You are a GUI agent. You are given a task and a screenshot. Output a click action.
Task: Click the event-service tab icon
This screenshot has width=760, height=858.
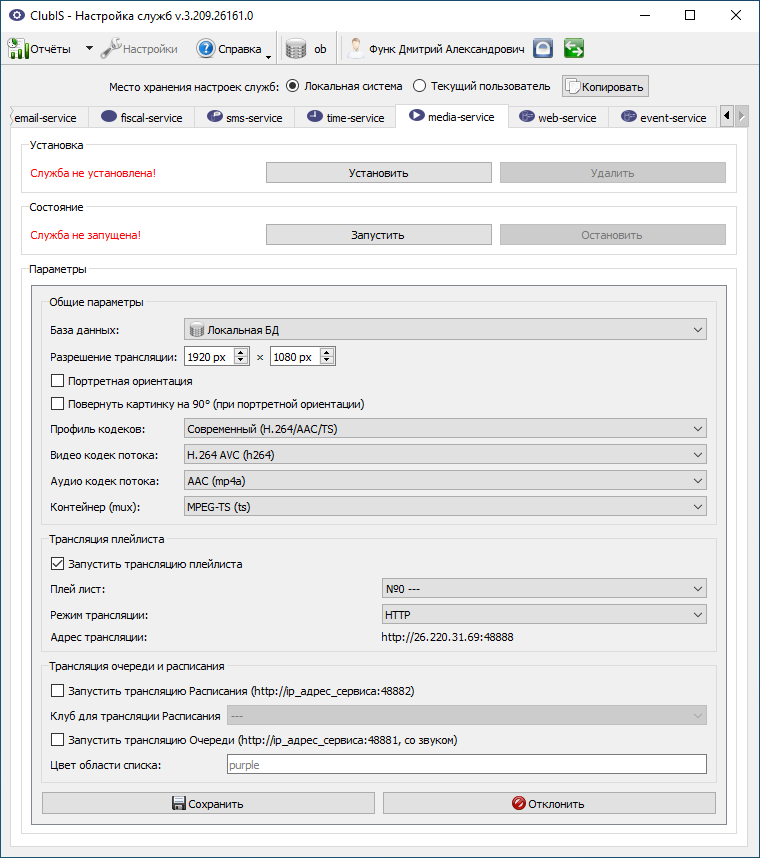tap(629, 116)
